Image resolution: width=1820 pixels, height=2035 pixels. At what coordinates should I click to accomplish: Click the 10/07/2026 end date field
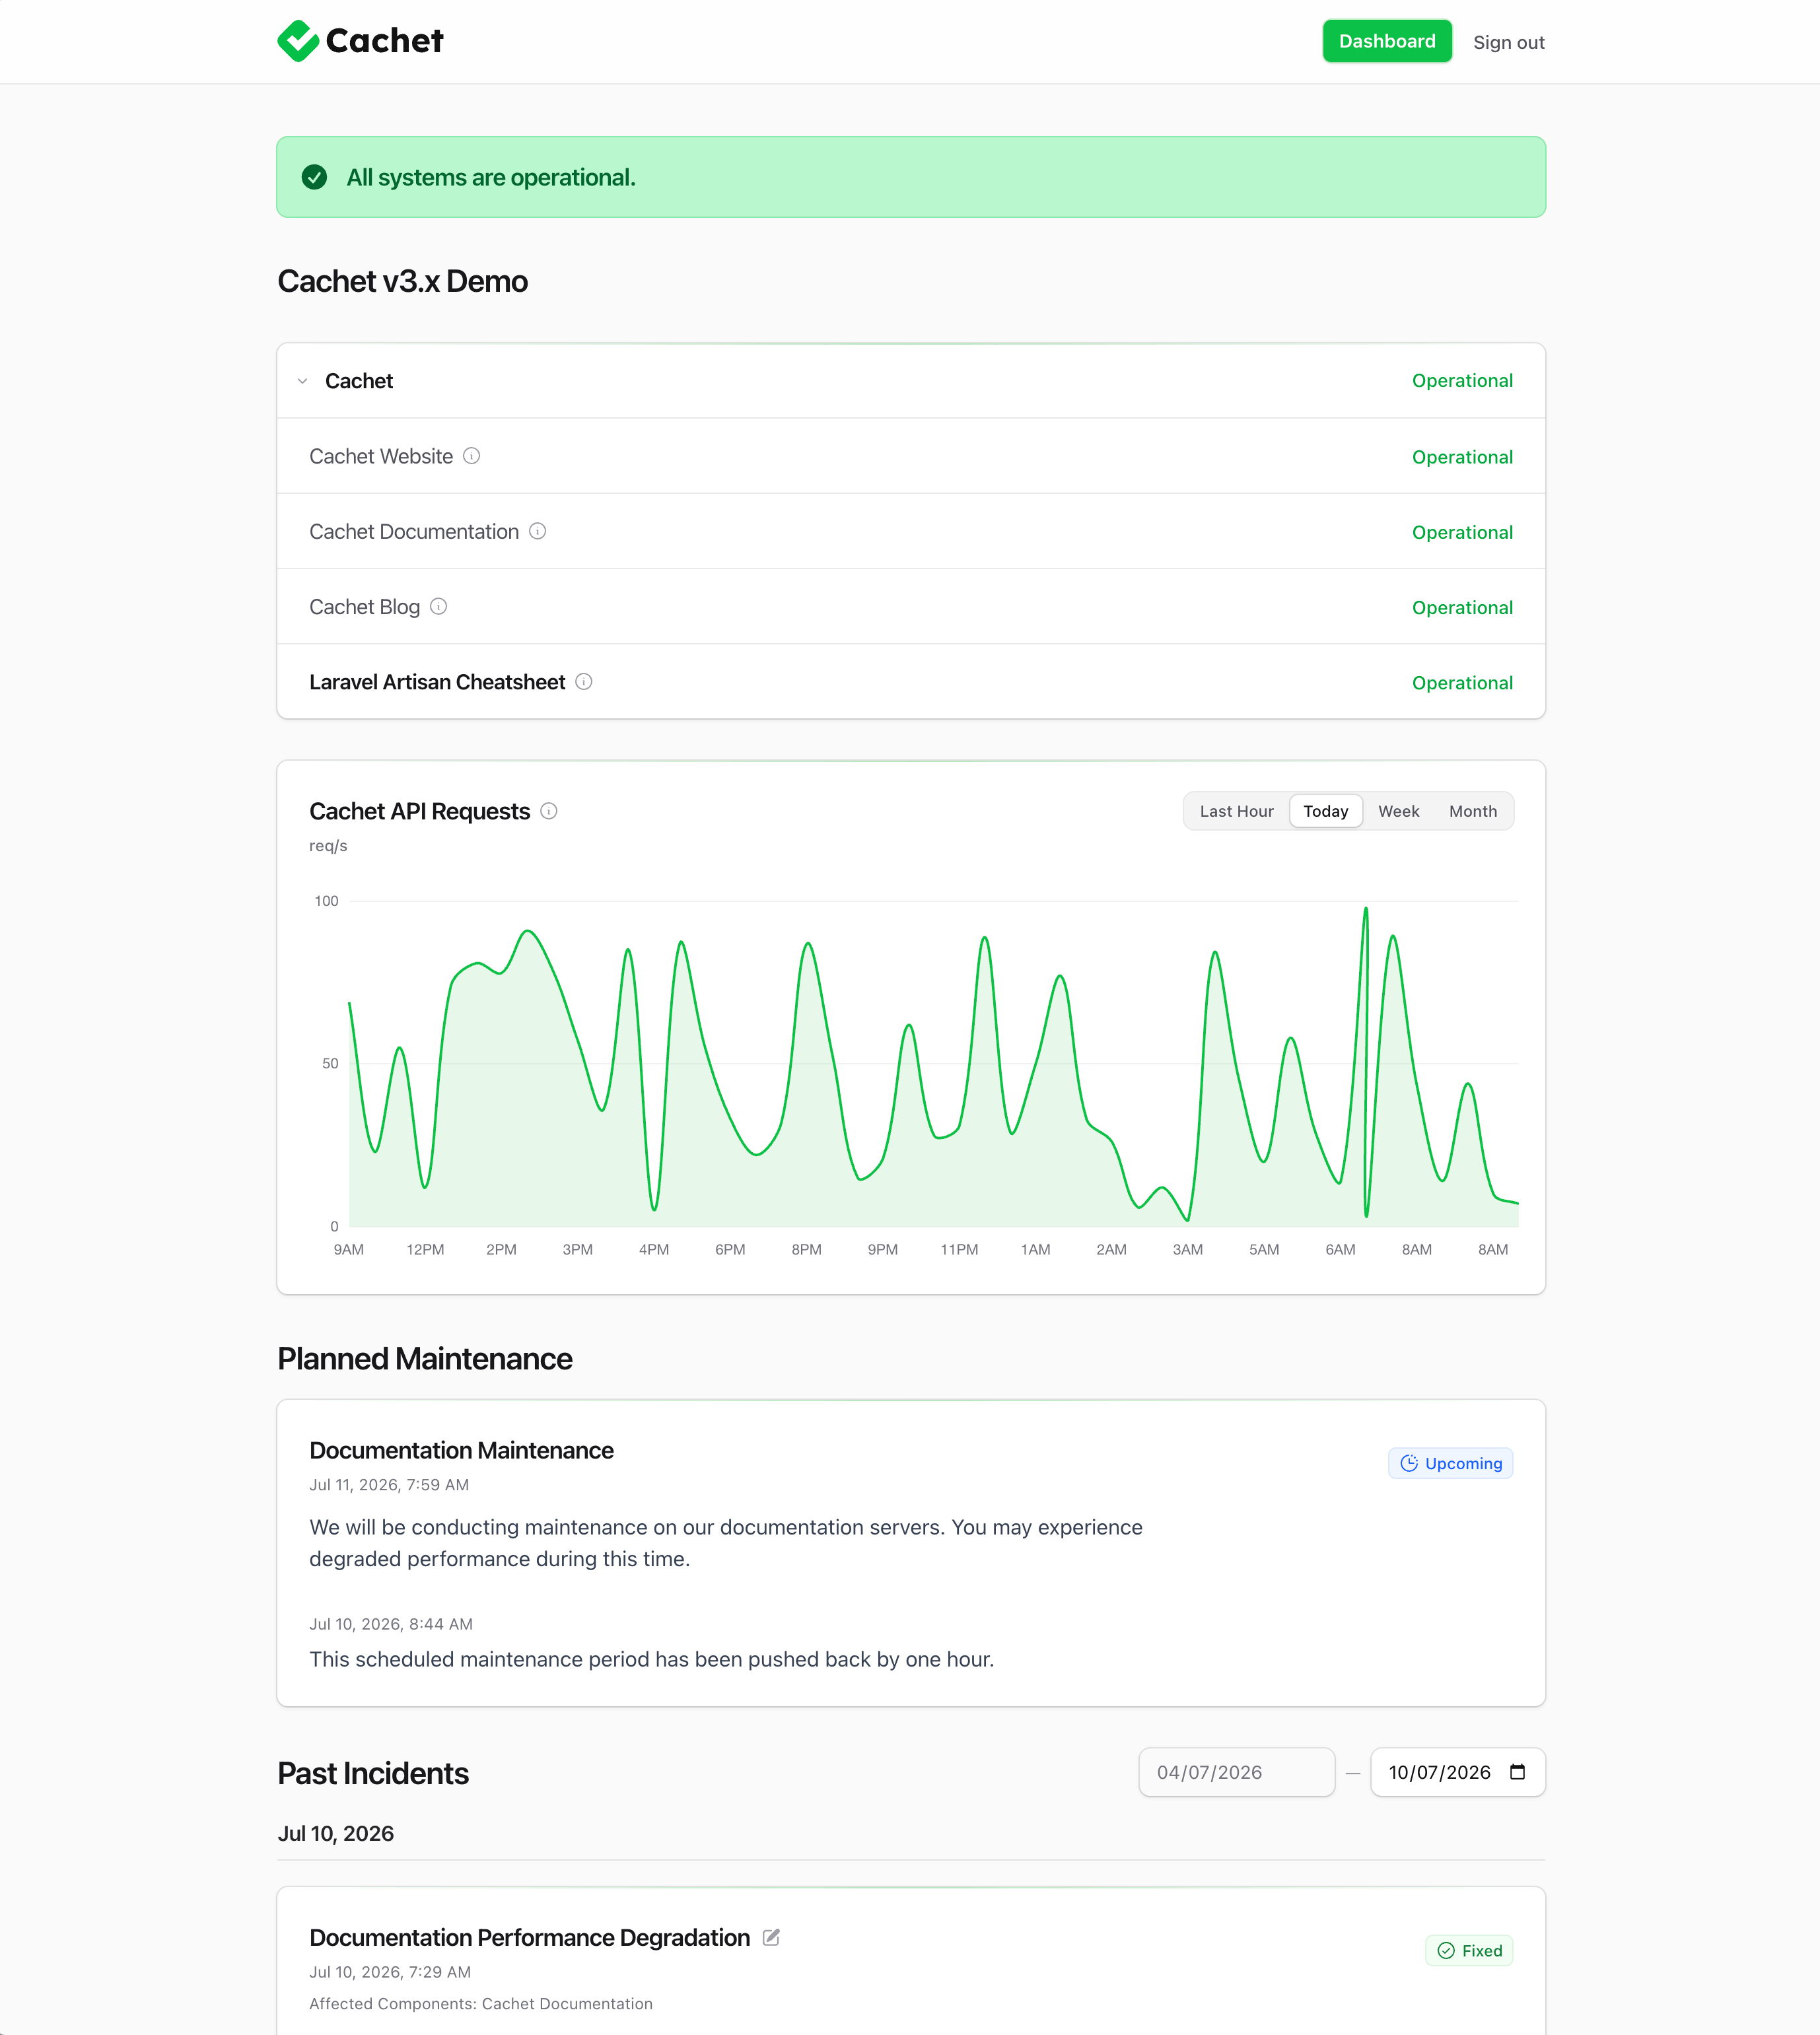[1457, 1772]
